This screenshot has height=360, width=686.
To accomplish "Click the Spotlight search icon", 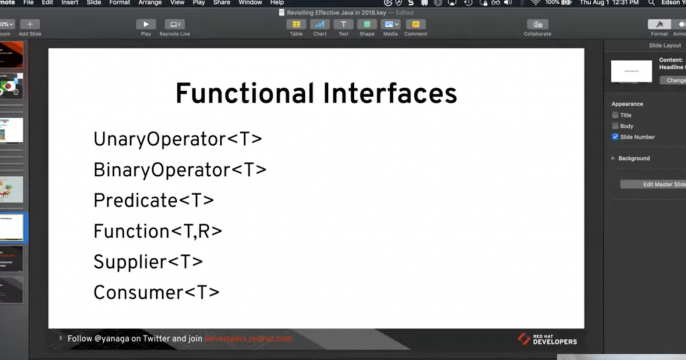I will coord(651,3).
